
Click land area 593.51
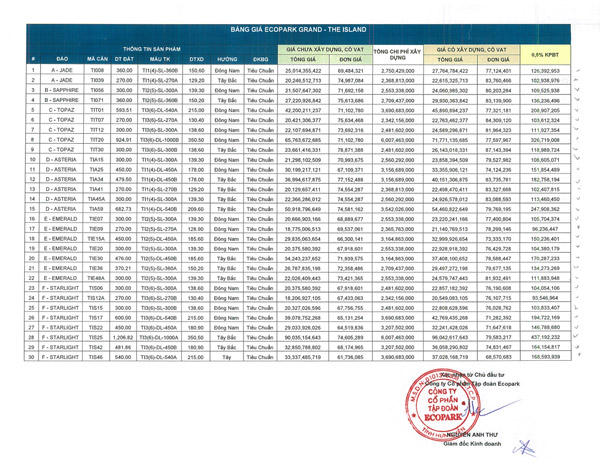coord(124,110)
